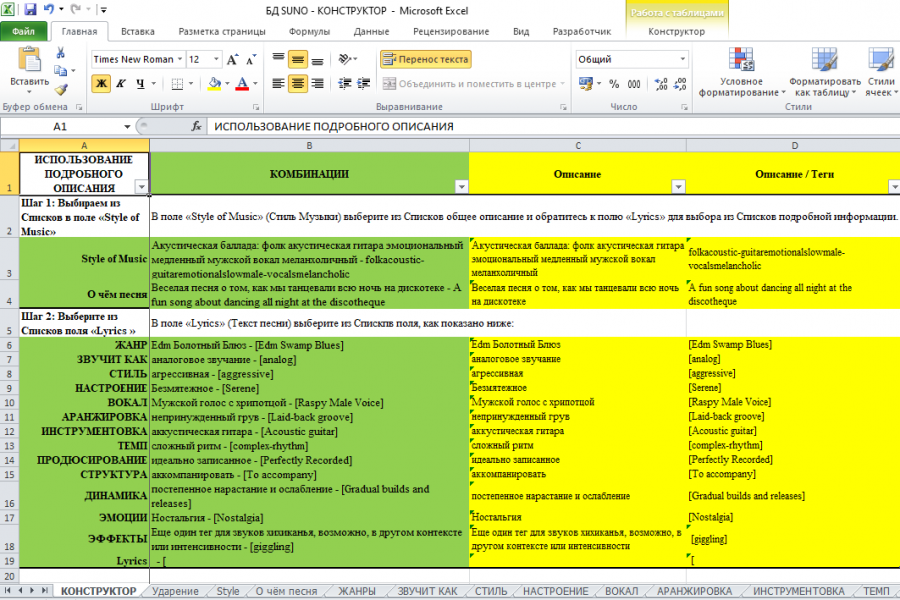900x600 pixels.
Task: Click the next sheet navigation arrow
Action: tap(32, 590)
